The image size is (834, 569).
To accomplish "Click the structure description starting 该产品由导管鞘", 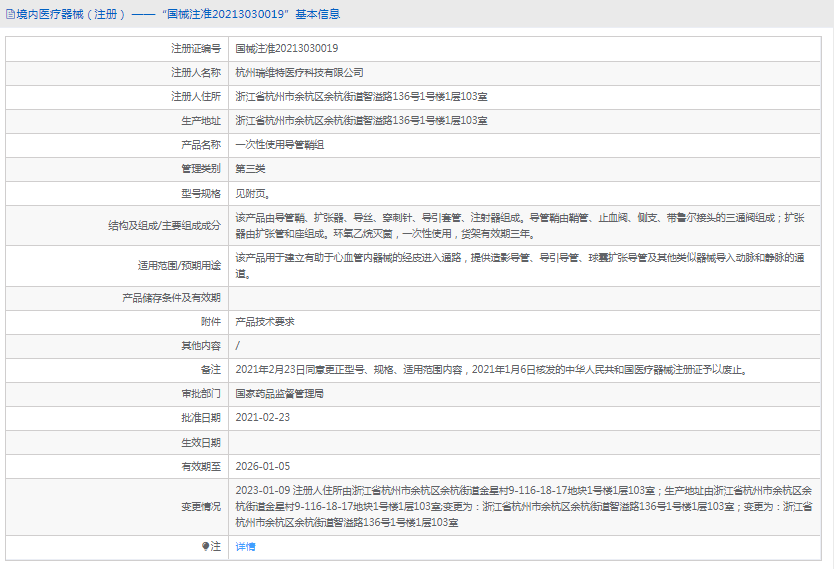I will pyautogui.click(x=520, y=225).
